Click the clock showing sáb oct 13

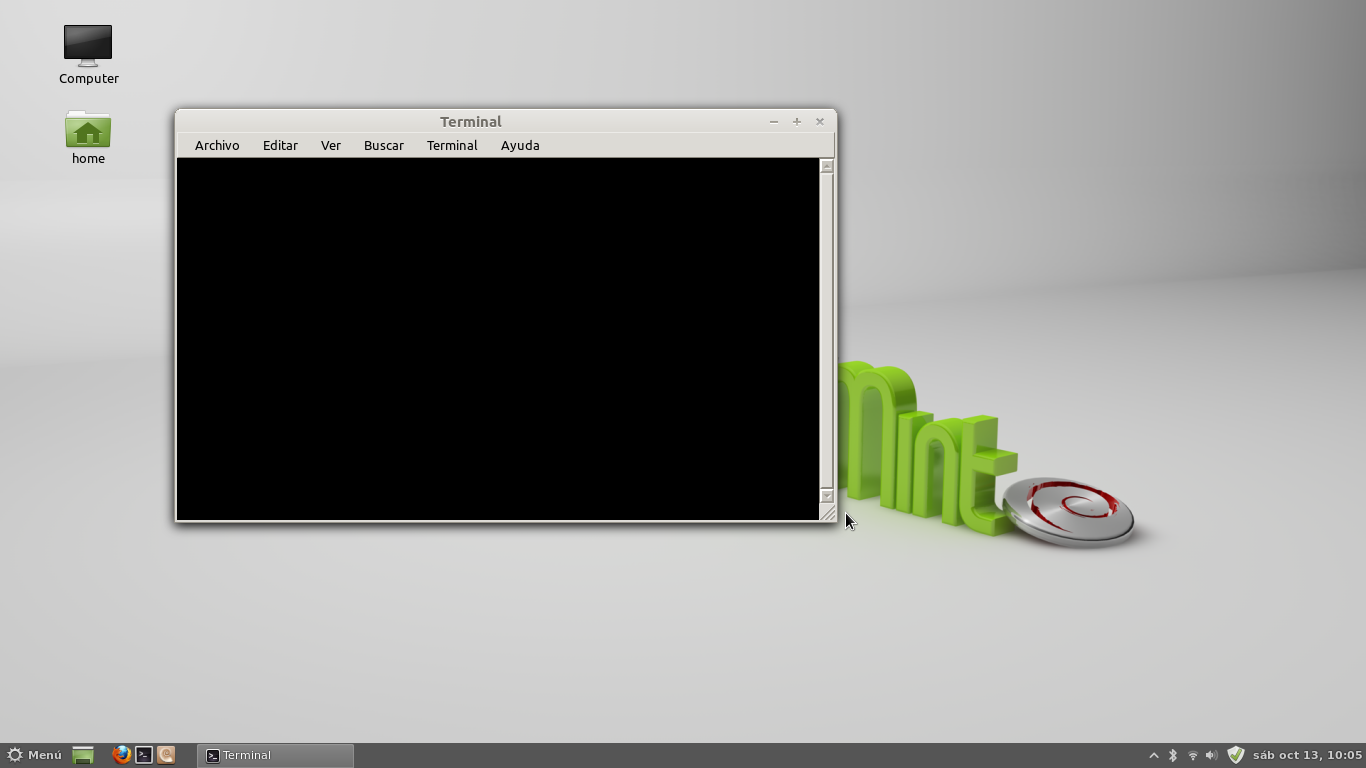(x=1300, y=755)
